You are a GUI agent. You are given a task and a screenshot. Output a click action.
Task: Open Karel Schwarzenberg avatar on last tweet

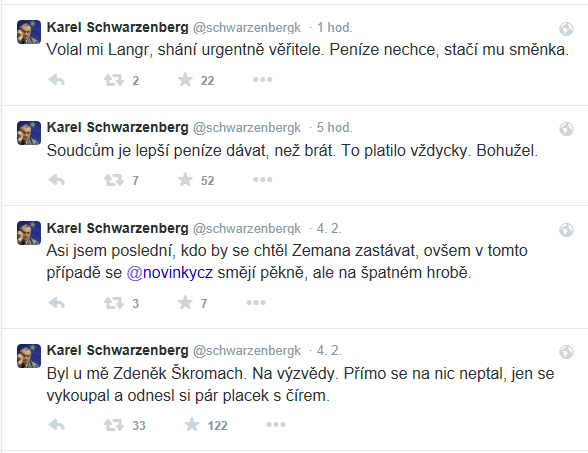click(29, 356)
